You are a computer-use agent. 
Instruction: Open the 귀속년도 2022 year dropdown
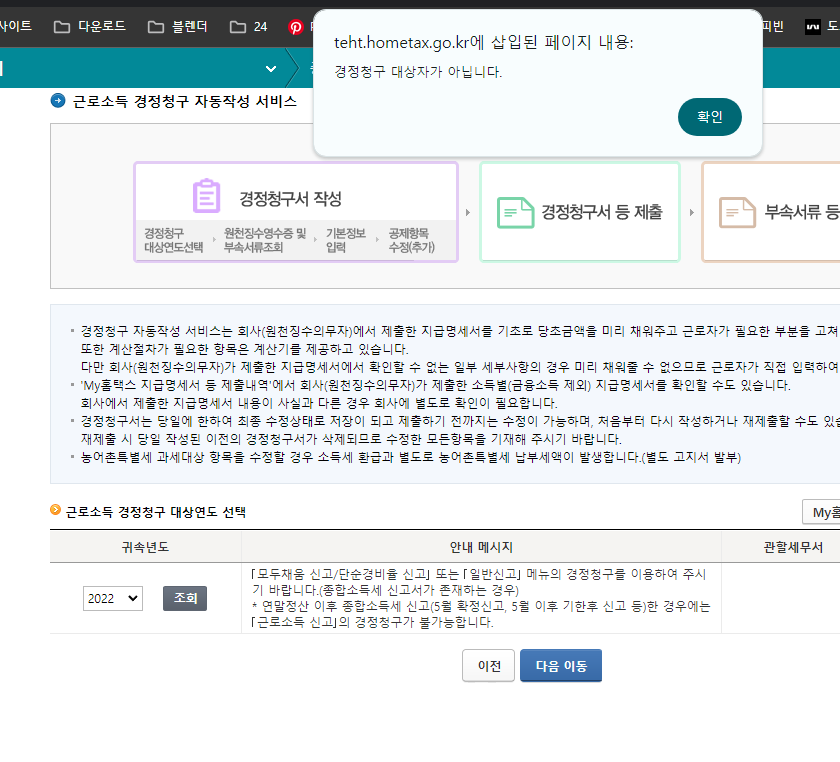pos(113,598)
